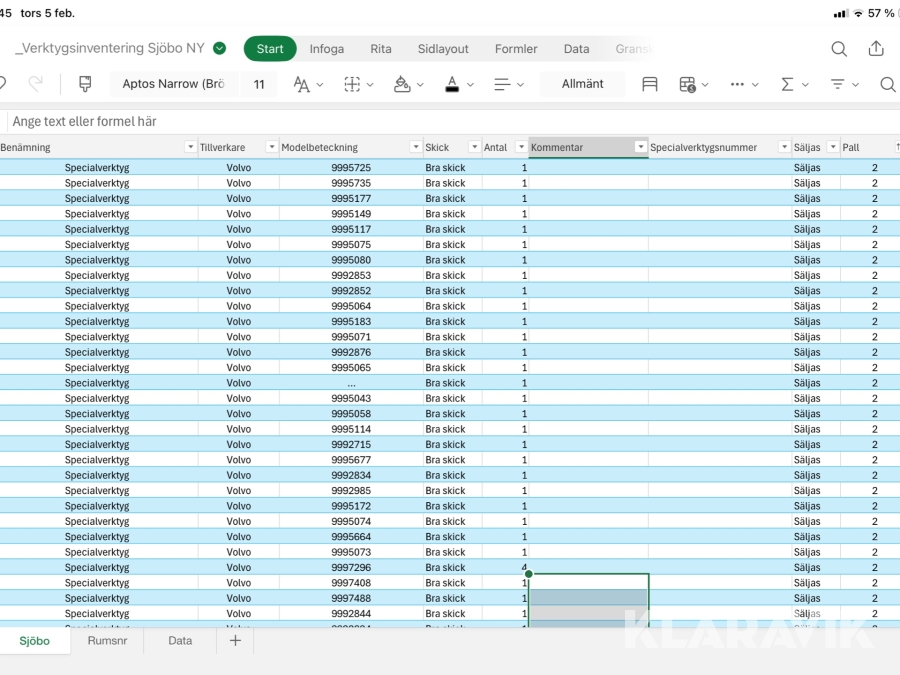Click the fill color bucket icon
Screen dimensions: 900x675
click(x=402, y=84)
